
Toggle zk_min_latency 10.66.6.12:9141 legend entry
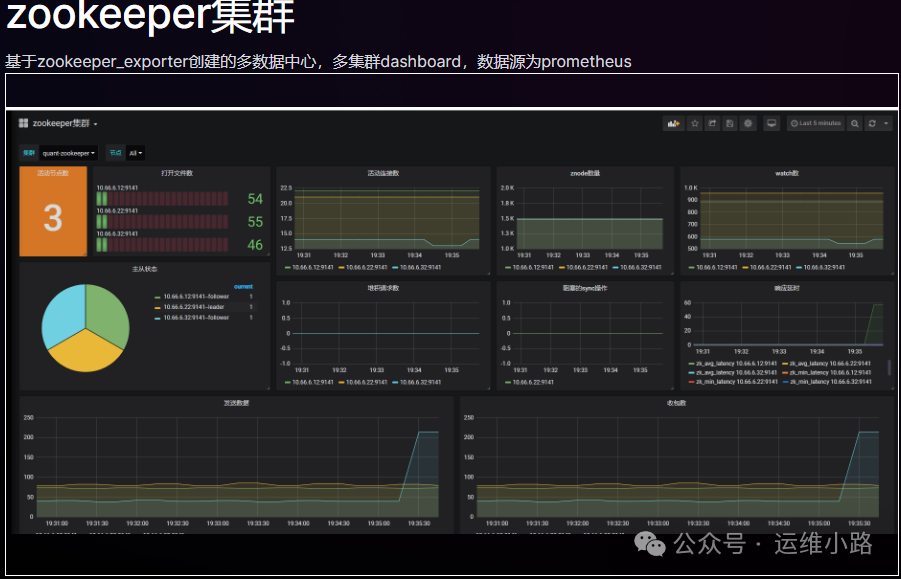click(x=824, y=372)
